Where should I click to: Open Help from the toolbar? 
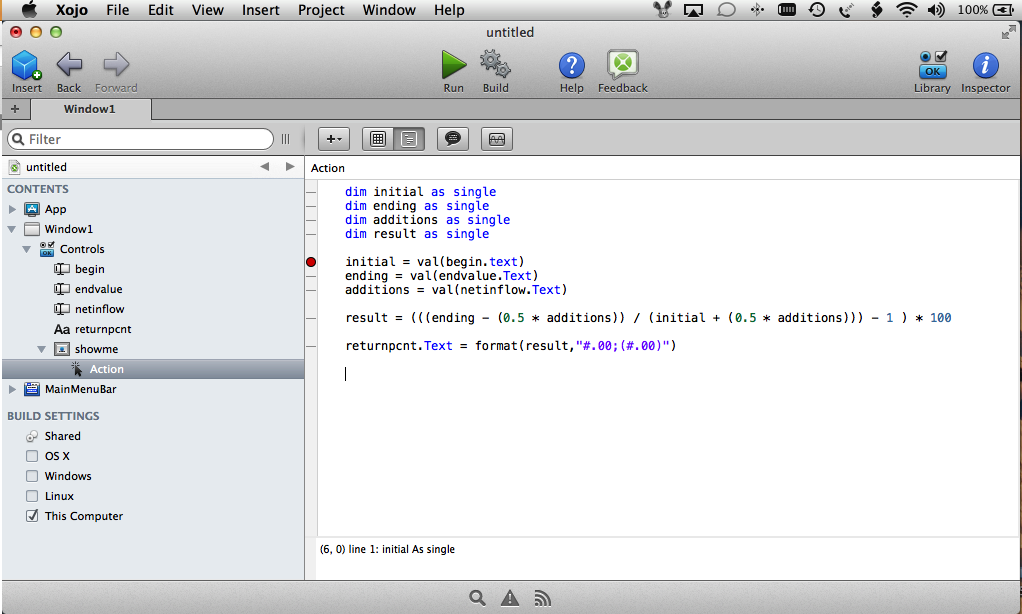[x=572, y=65]
